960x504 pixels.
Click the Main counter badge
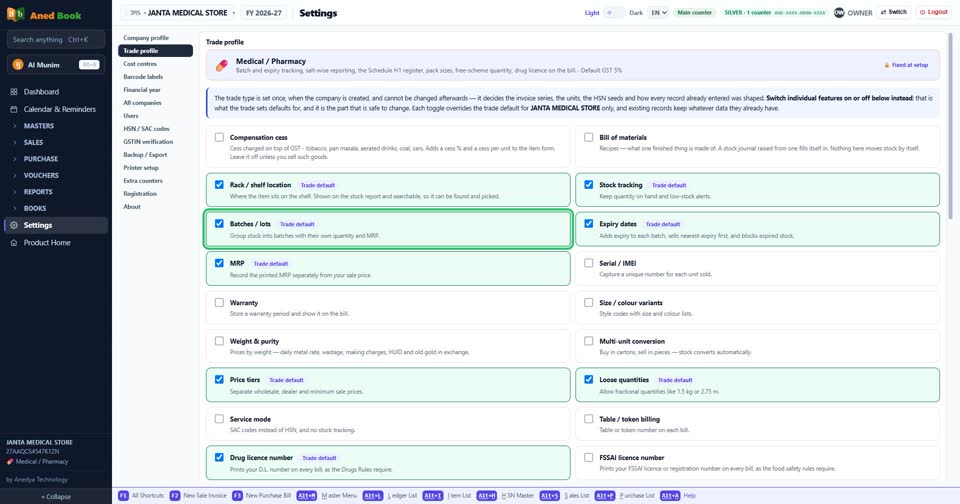point(694,13)
